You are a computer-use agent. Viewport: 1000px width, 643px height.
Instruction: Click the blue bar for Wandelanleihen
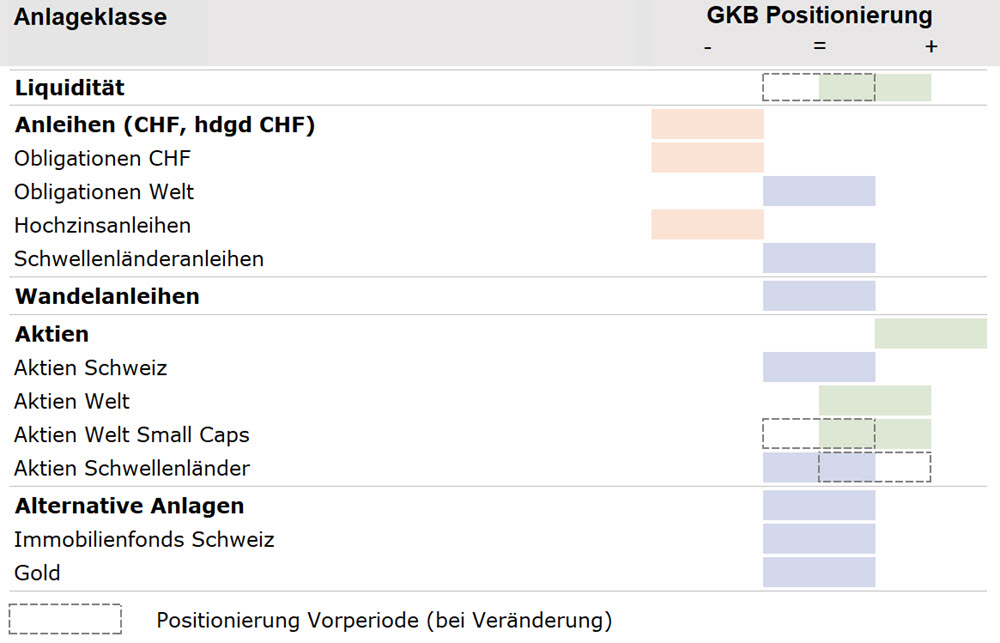pyautogui.click(x=819, y=296)
